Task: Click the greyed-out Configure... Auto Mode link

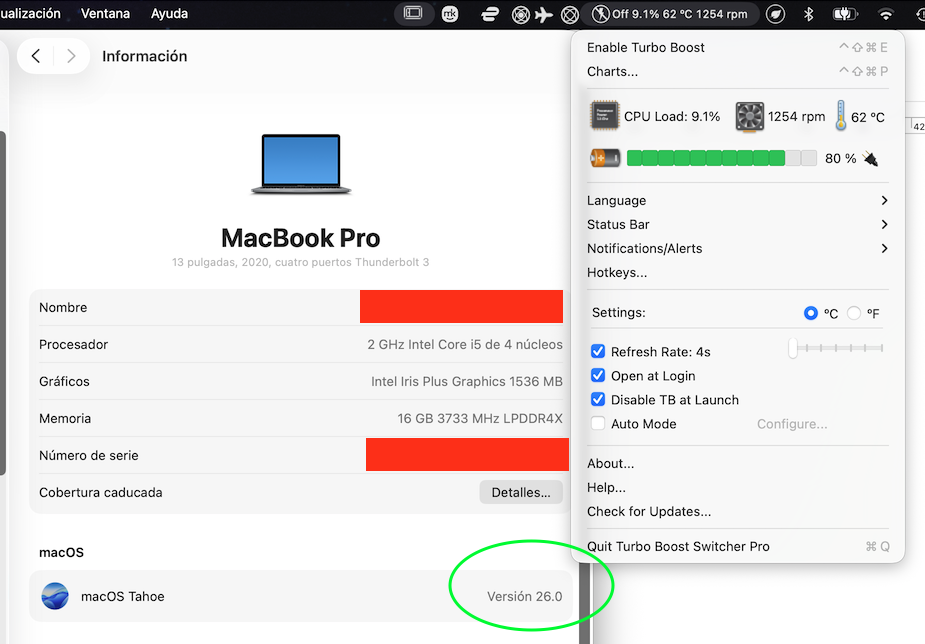Action: 792,424
